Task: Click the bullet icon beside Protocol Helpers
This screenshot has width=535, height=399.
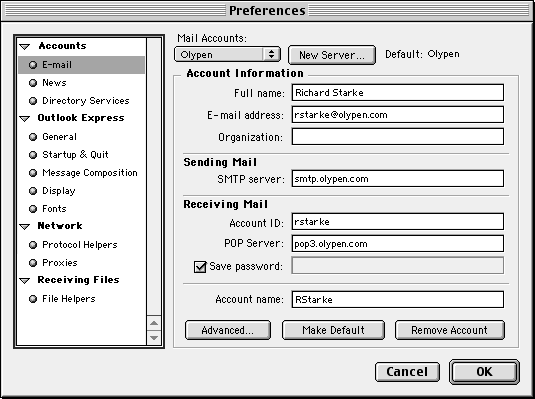Action: 33,245
